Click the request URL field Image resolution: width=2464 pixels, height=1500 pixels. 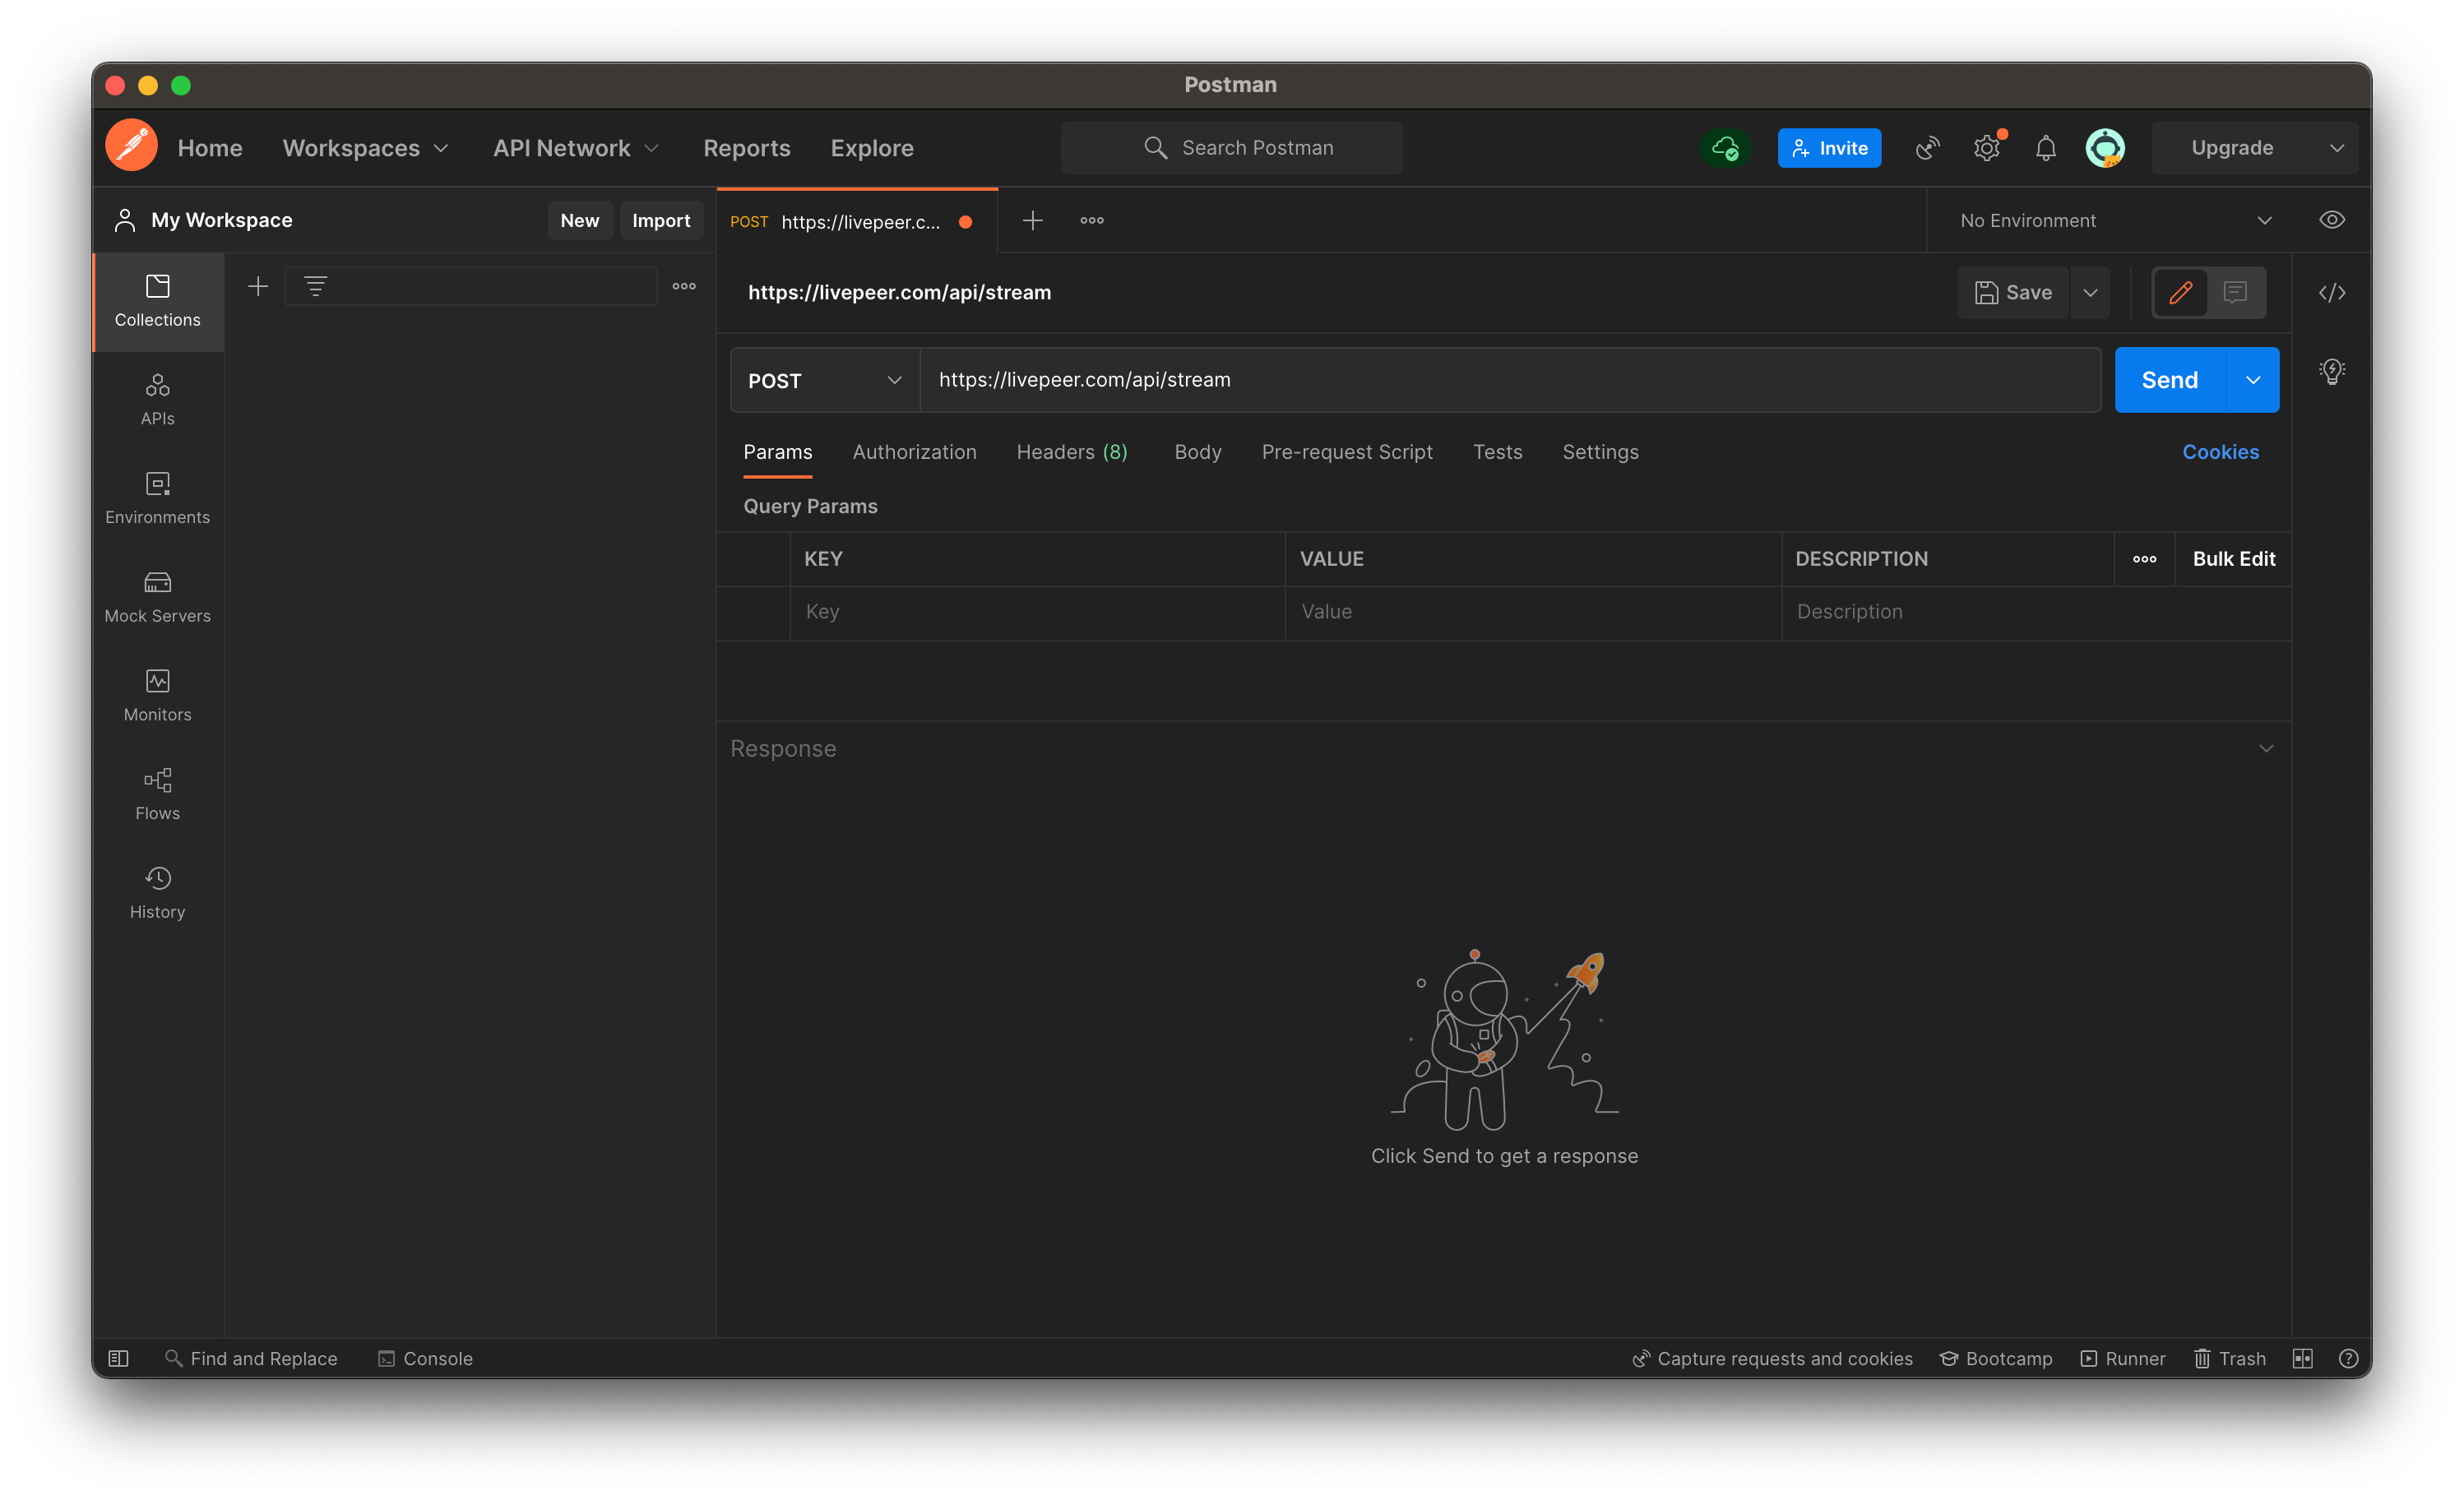pyautogui.click(x=1510, y=380)
